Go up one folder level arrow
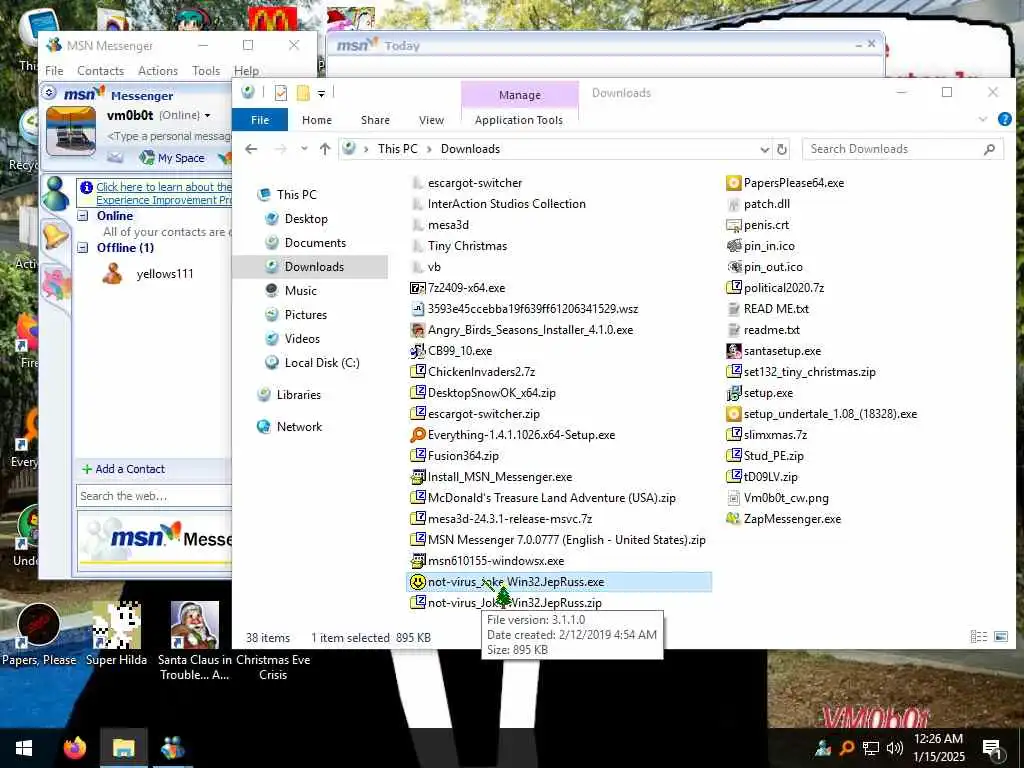The height and width of the screenshot is (768, 1024). point(325,149)
